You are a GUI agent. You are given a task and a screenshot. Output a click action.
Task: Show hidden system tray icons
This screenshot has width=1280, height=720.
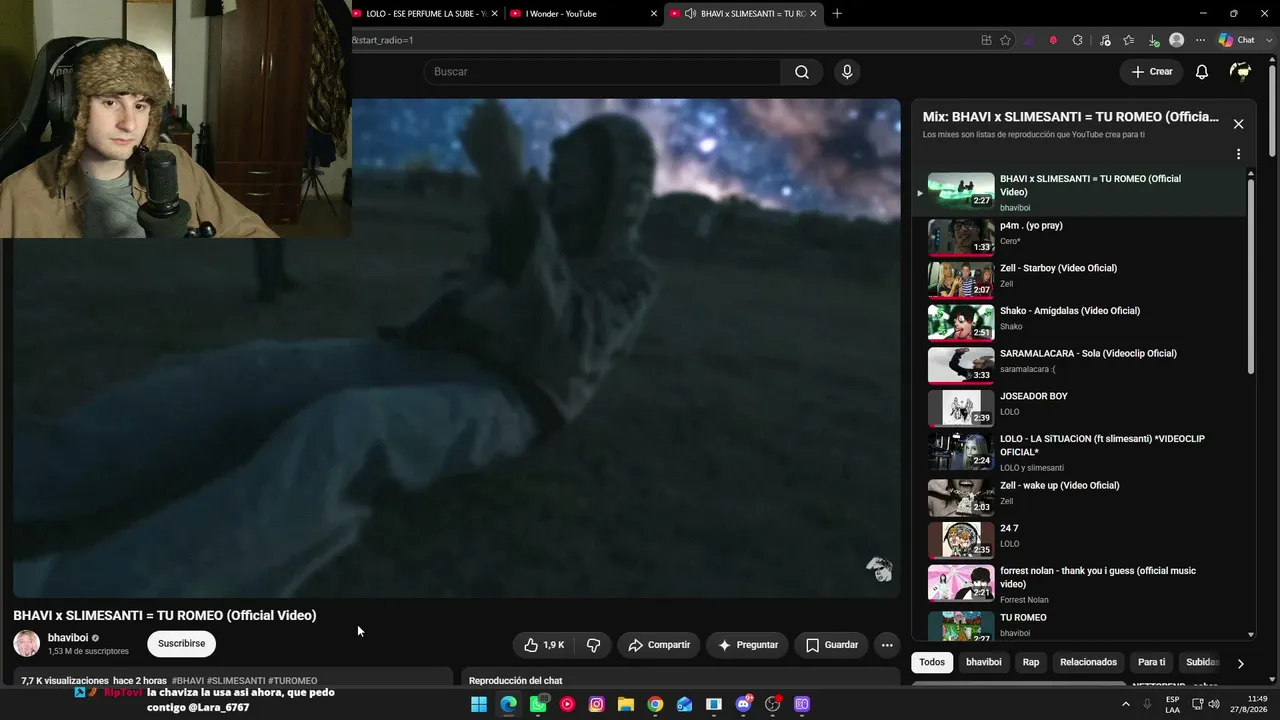coord(1126,704)
